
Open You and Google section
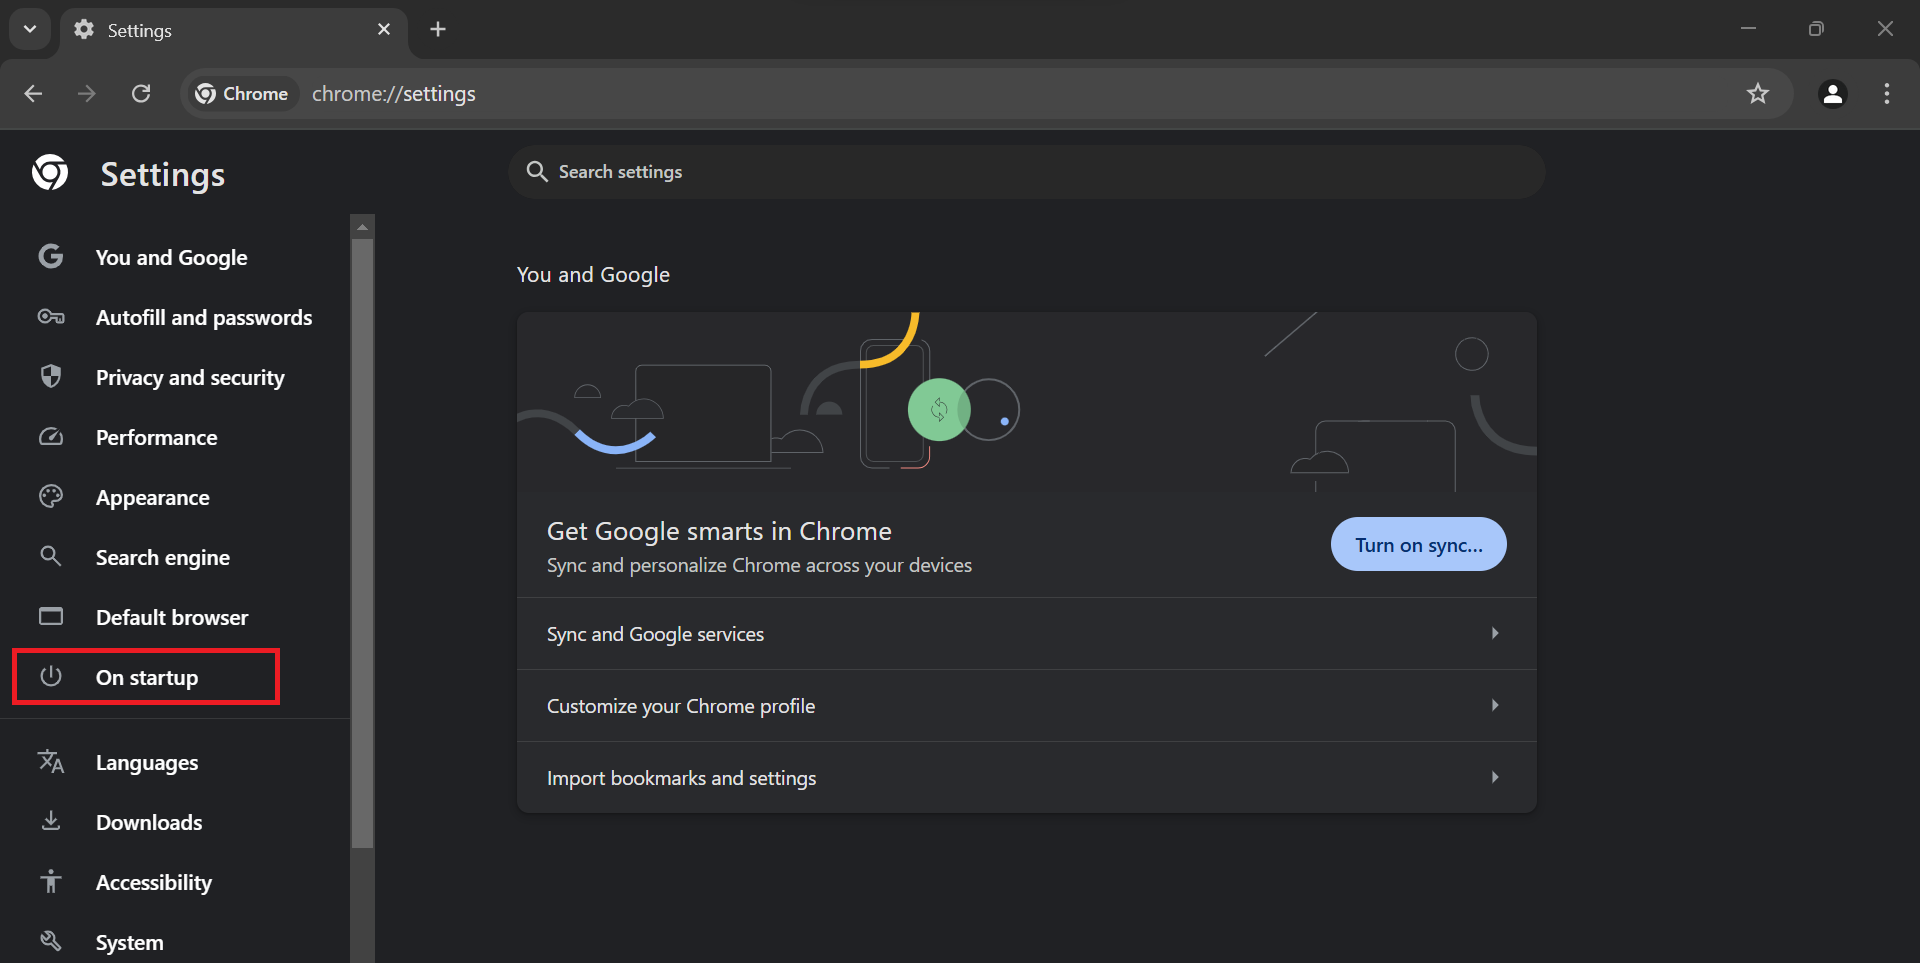[x=171, y=258]
